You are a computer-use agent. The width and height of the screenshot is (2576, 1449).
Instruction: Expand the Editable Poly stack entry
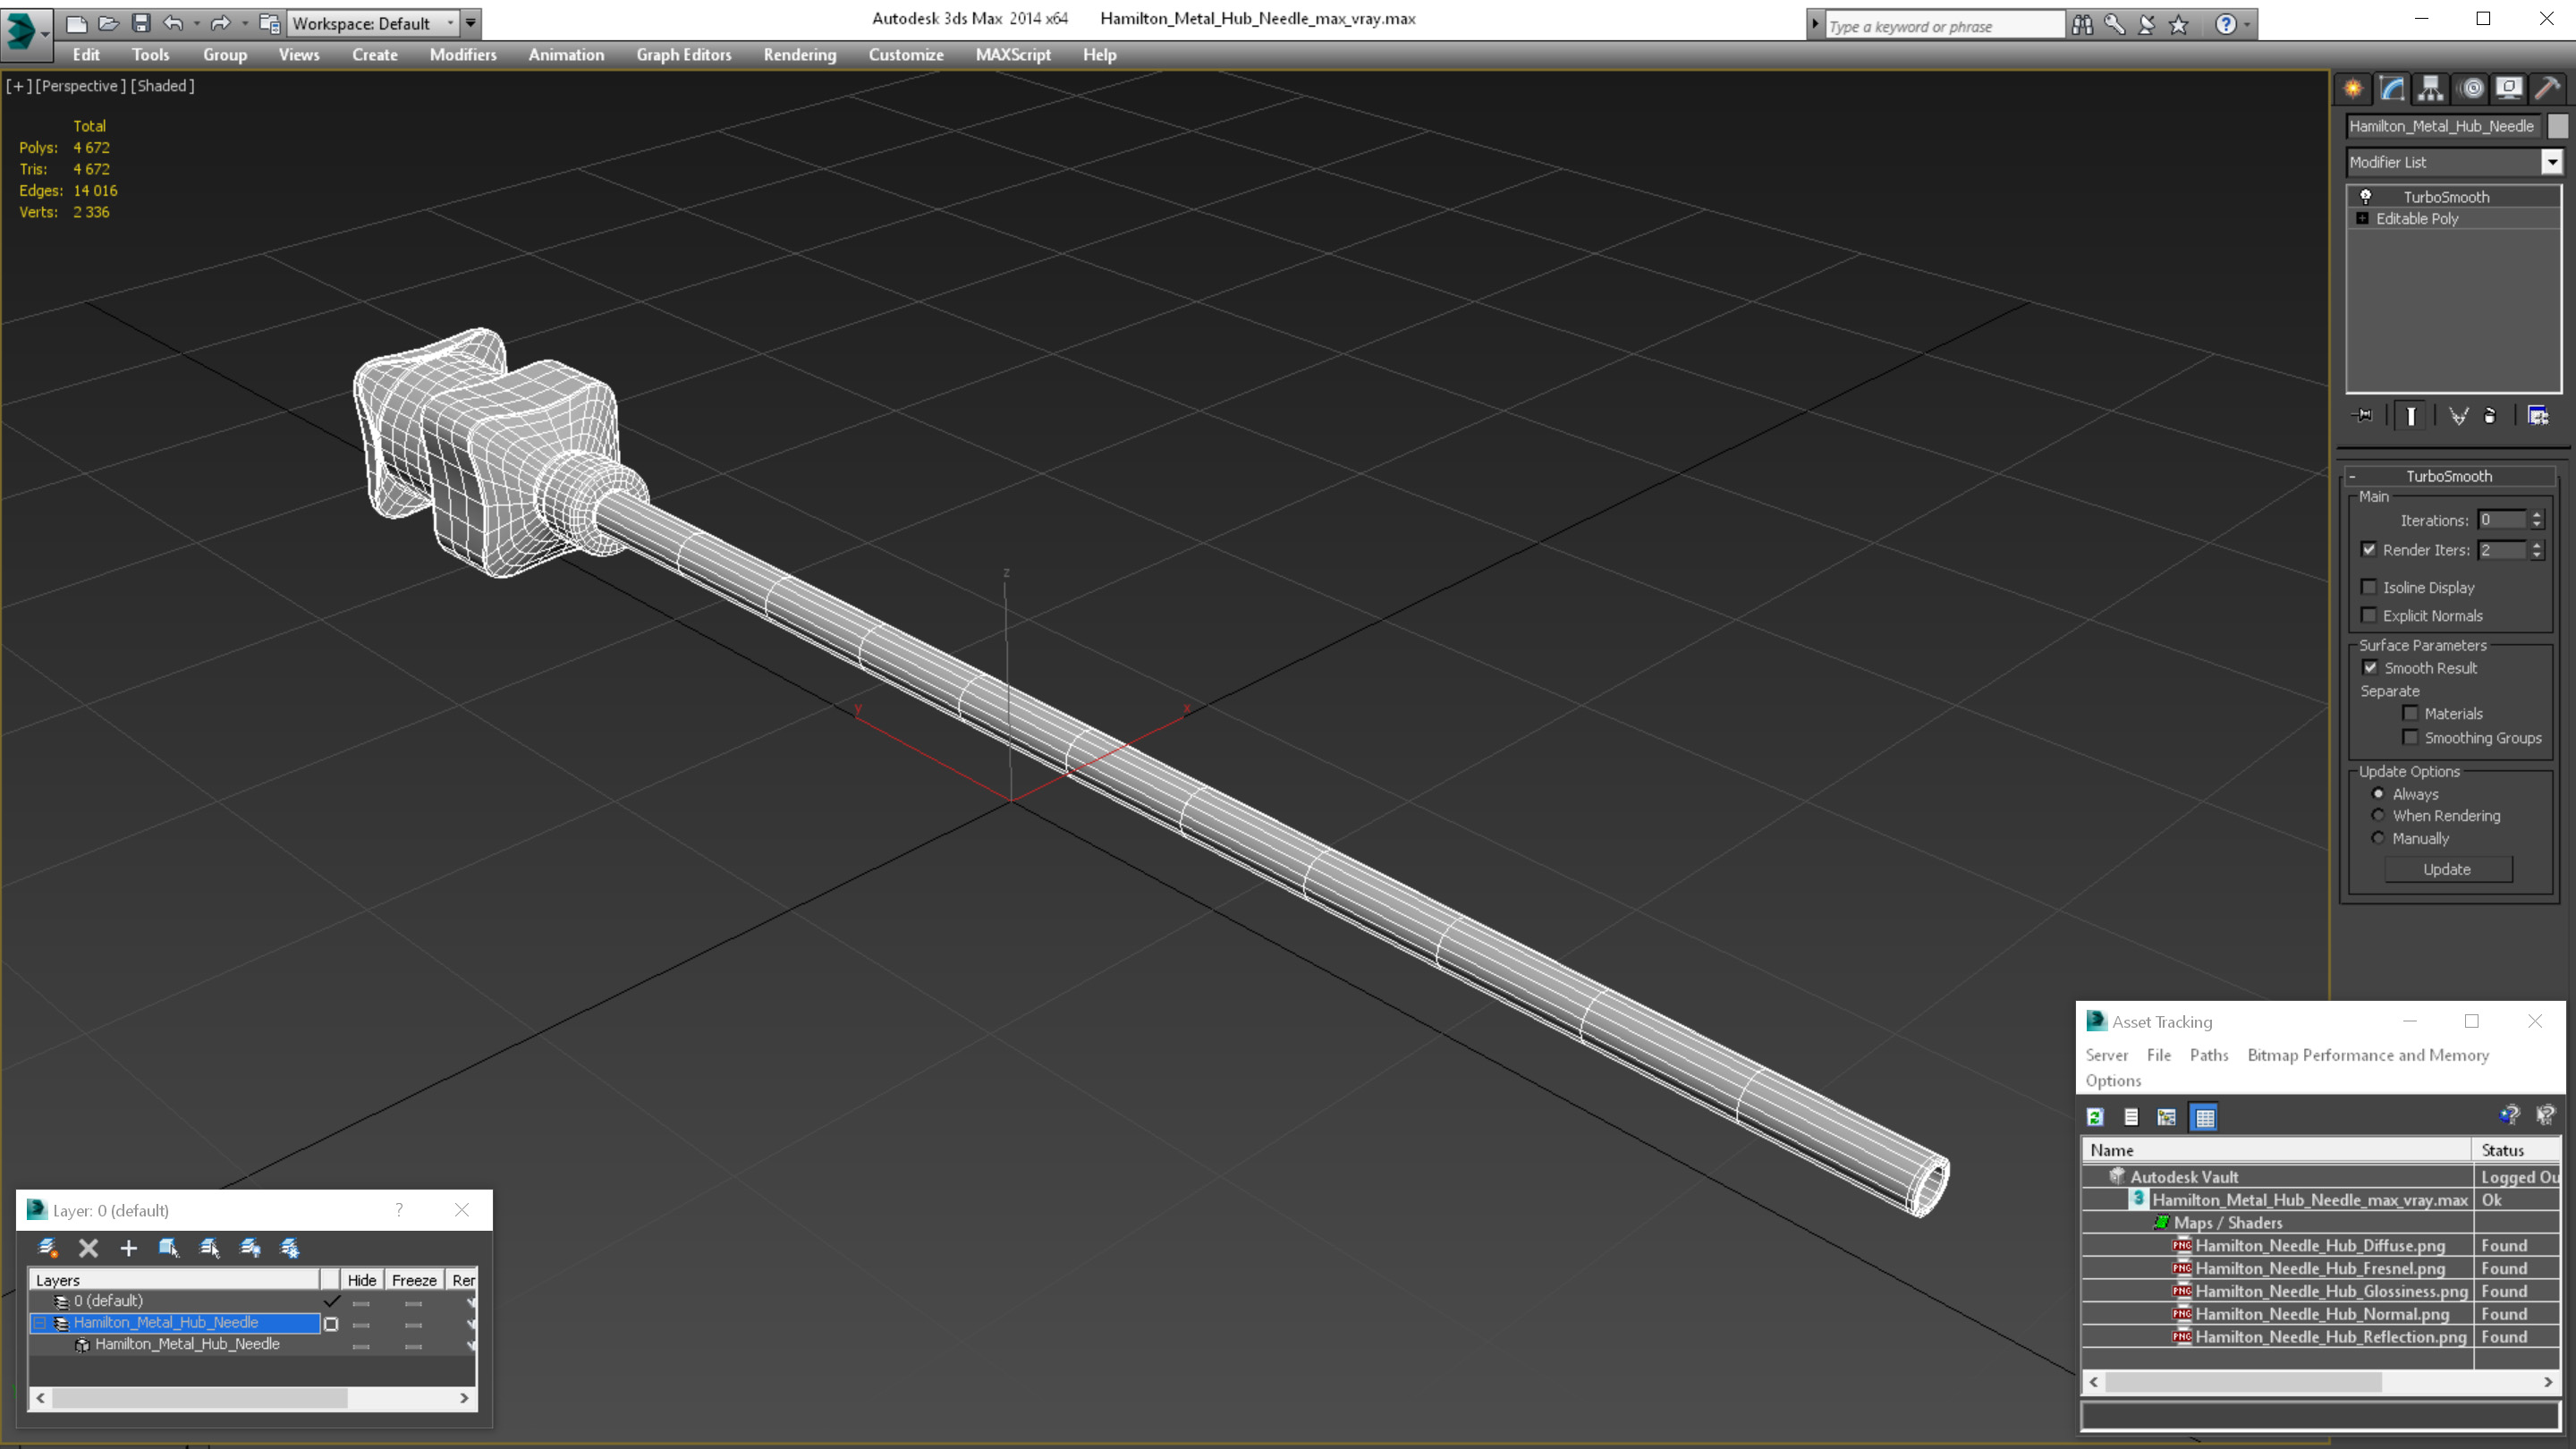tap(2362, 218)
